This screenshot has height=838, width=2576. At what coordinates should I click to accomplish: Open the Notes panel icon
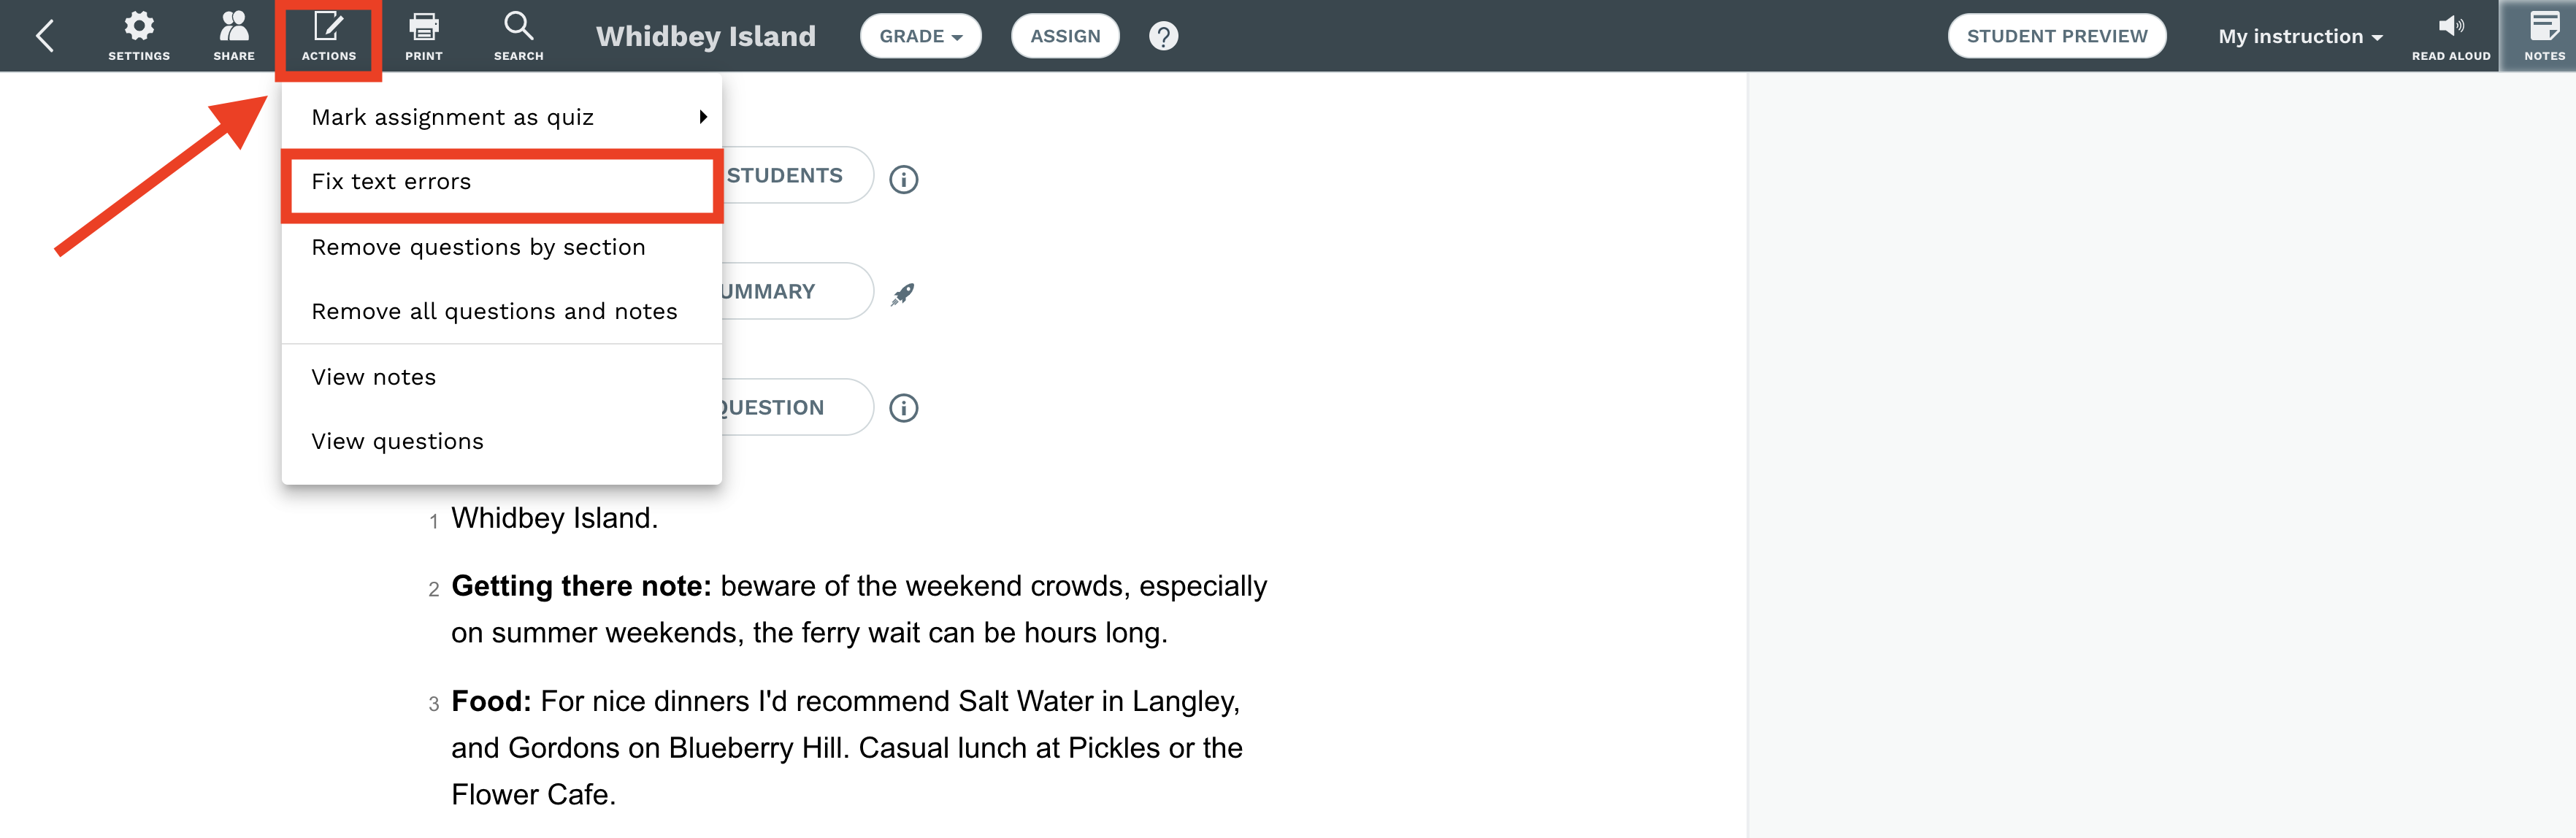click(x=2544, y=26)
